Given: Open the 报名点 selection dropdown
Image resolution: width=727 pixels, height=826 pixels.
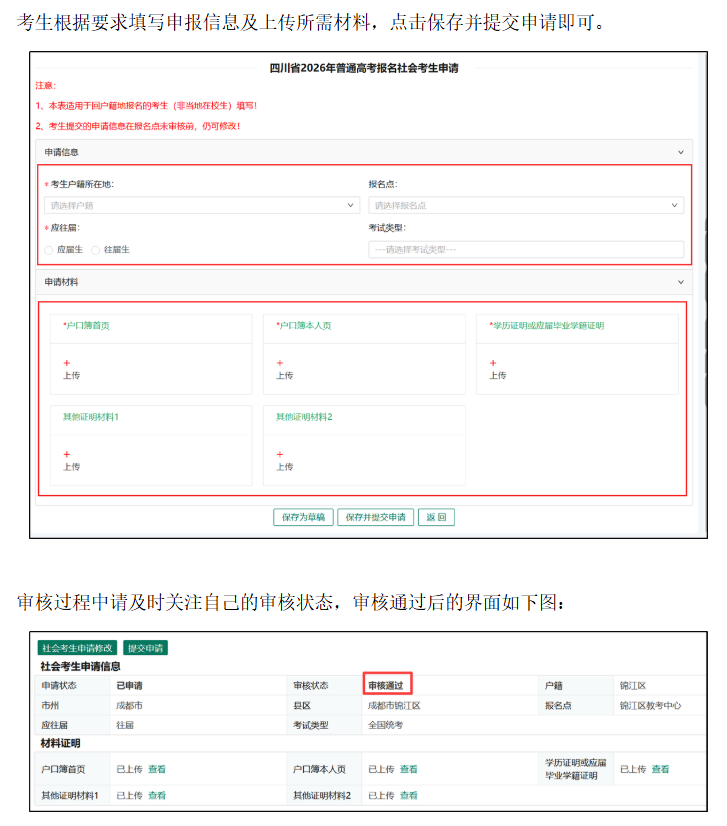Looking at the screenshot, I should pos(525,205).
